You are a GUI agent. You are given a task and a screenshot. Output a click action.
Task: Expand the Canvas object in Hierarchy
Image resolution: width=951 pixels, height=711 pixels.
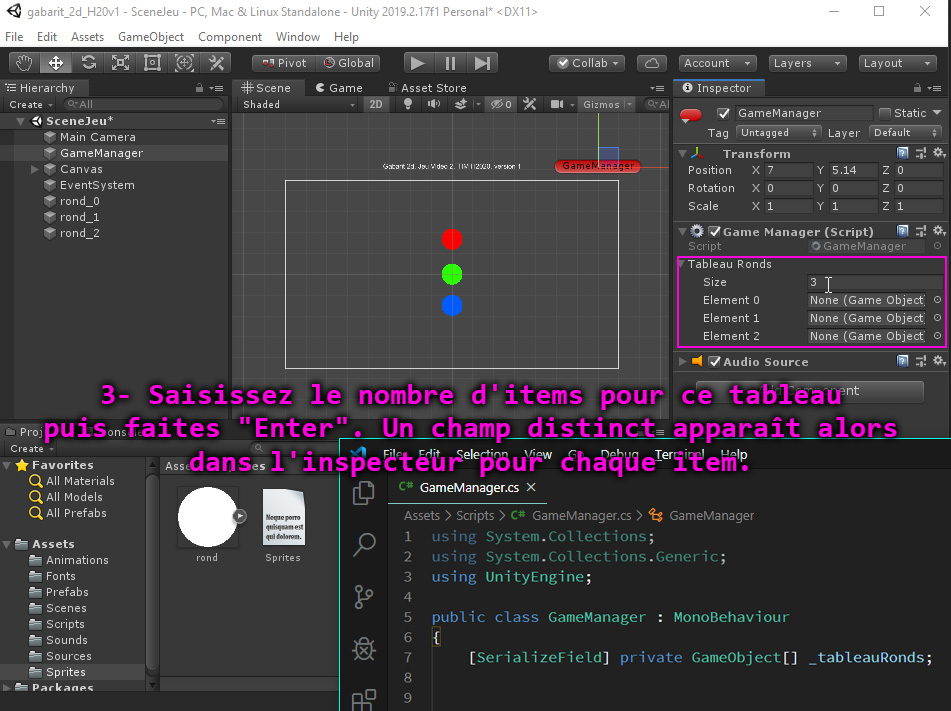tap(35, 169)
